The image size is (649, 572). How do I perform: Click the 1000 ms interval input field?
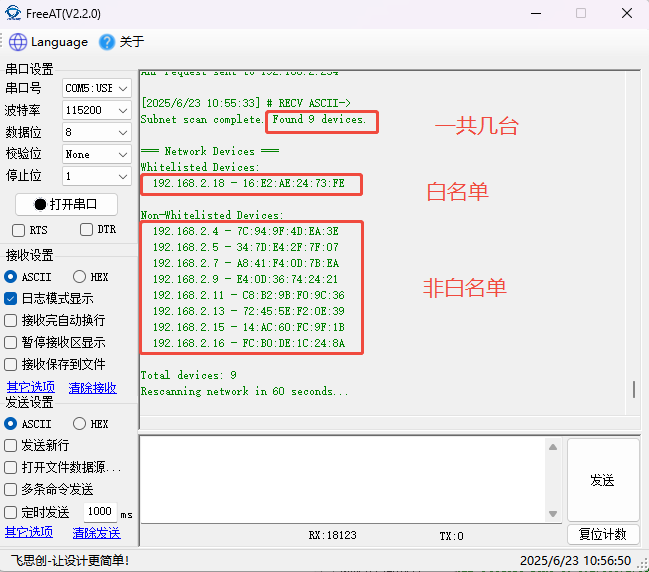tap(100, 512)
